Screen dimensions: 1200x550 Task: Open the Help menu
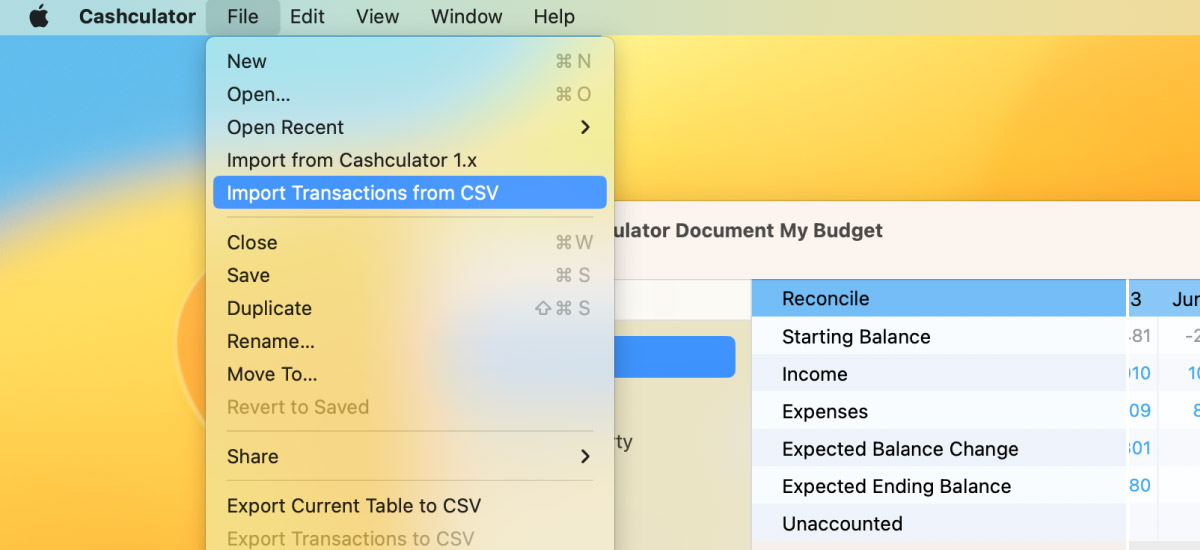tap(554, 17)
